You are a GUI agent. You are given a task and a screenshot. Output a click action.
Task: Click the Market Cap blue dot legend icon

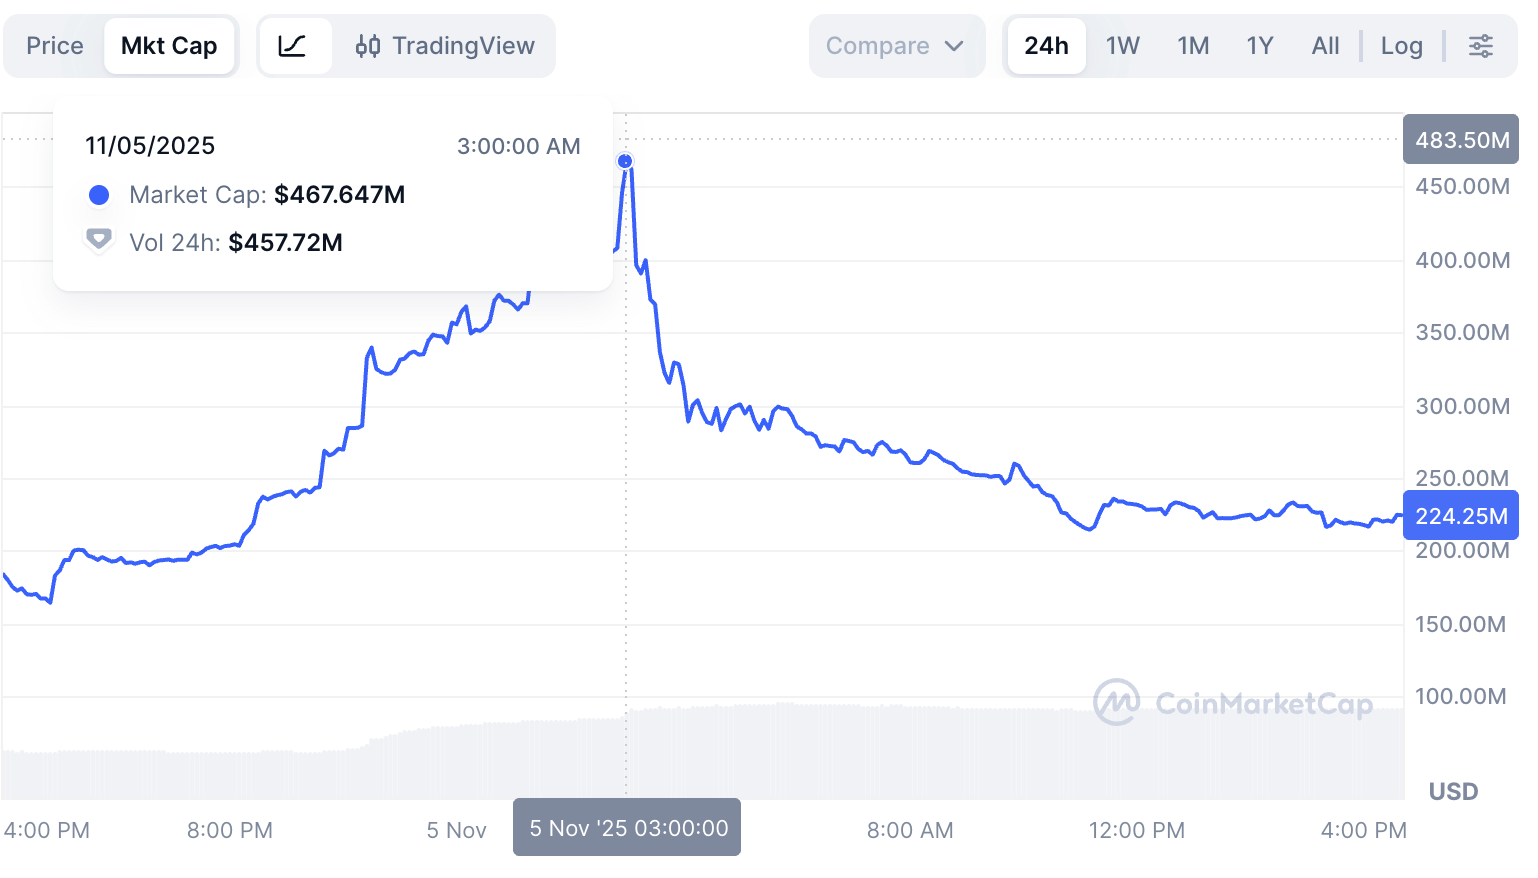pyautogui.click(x=99, y=195)
